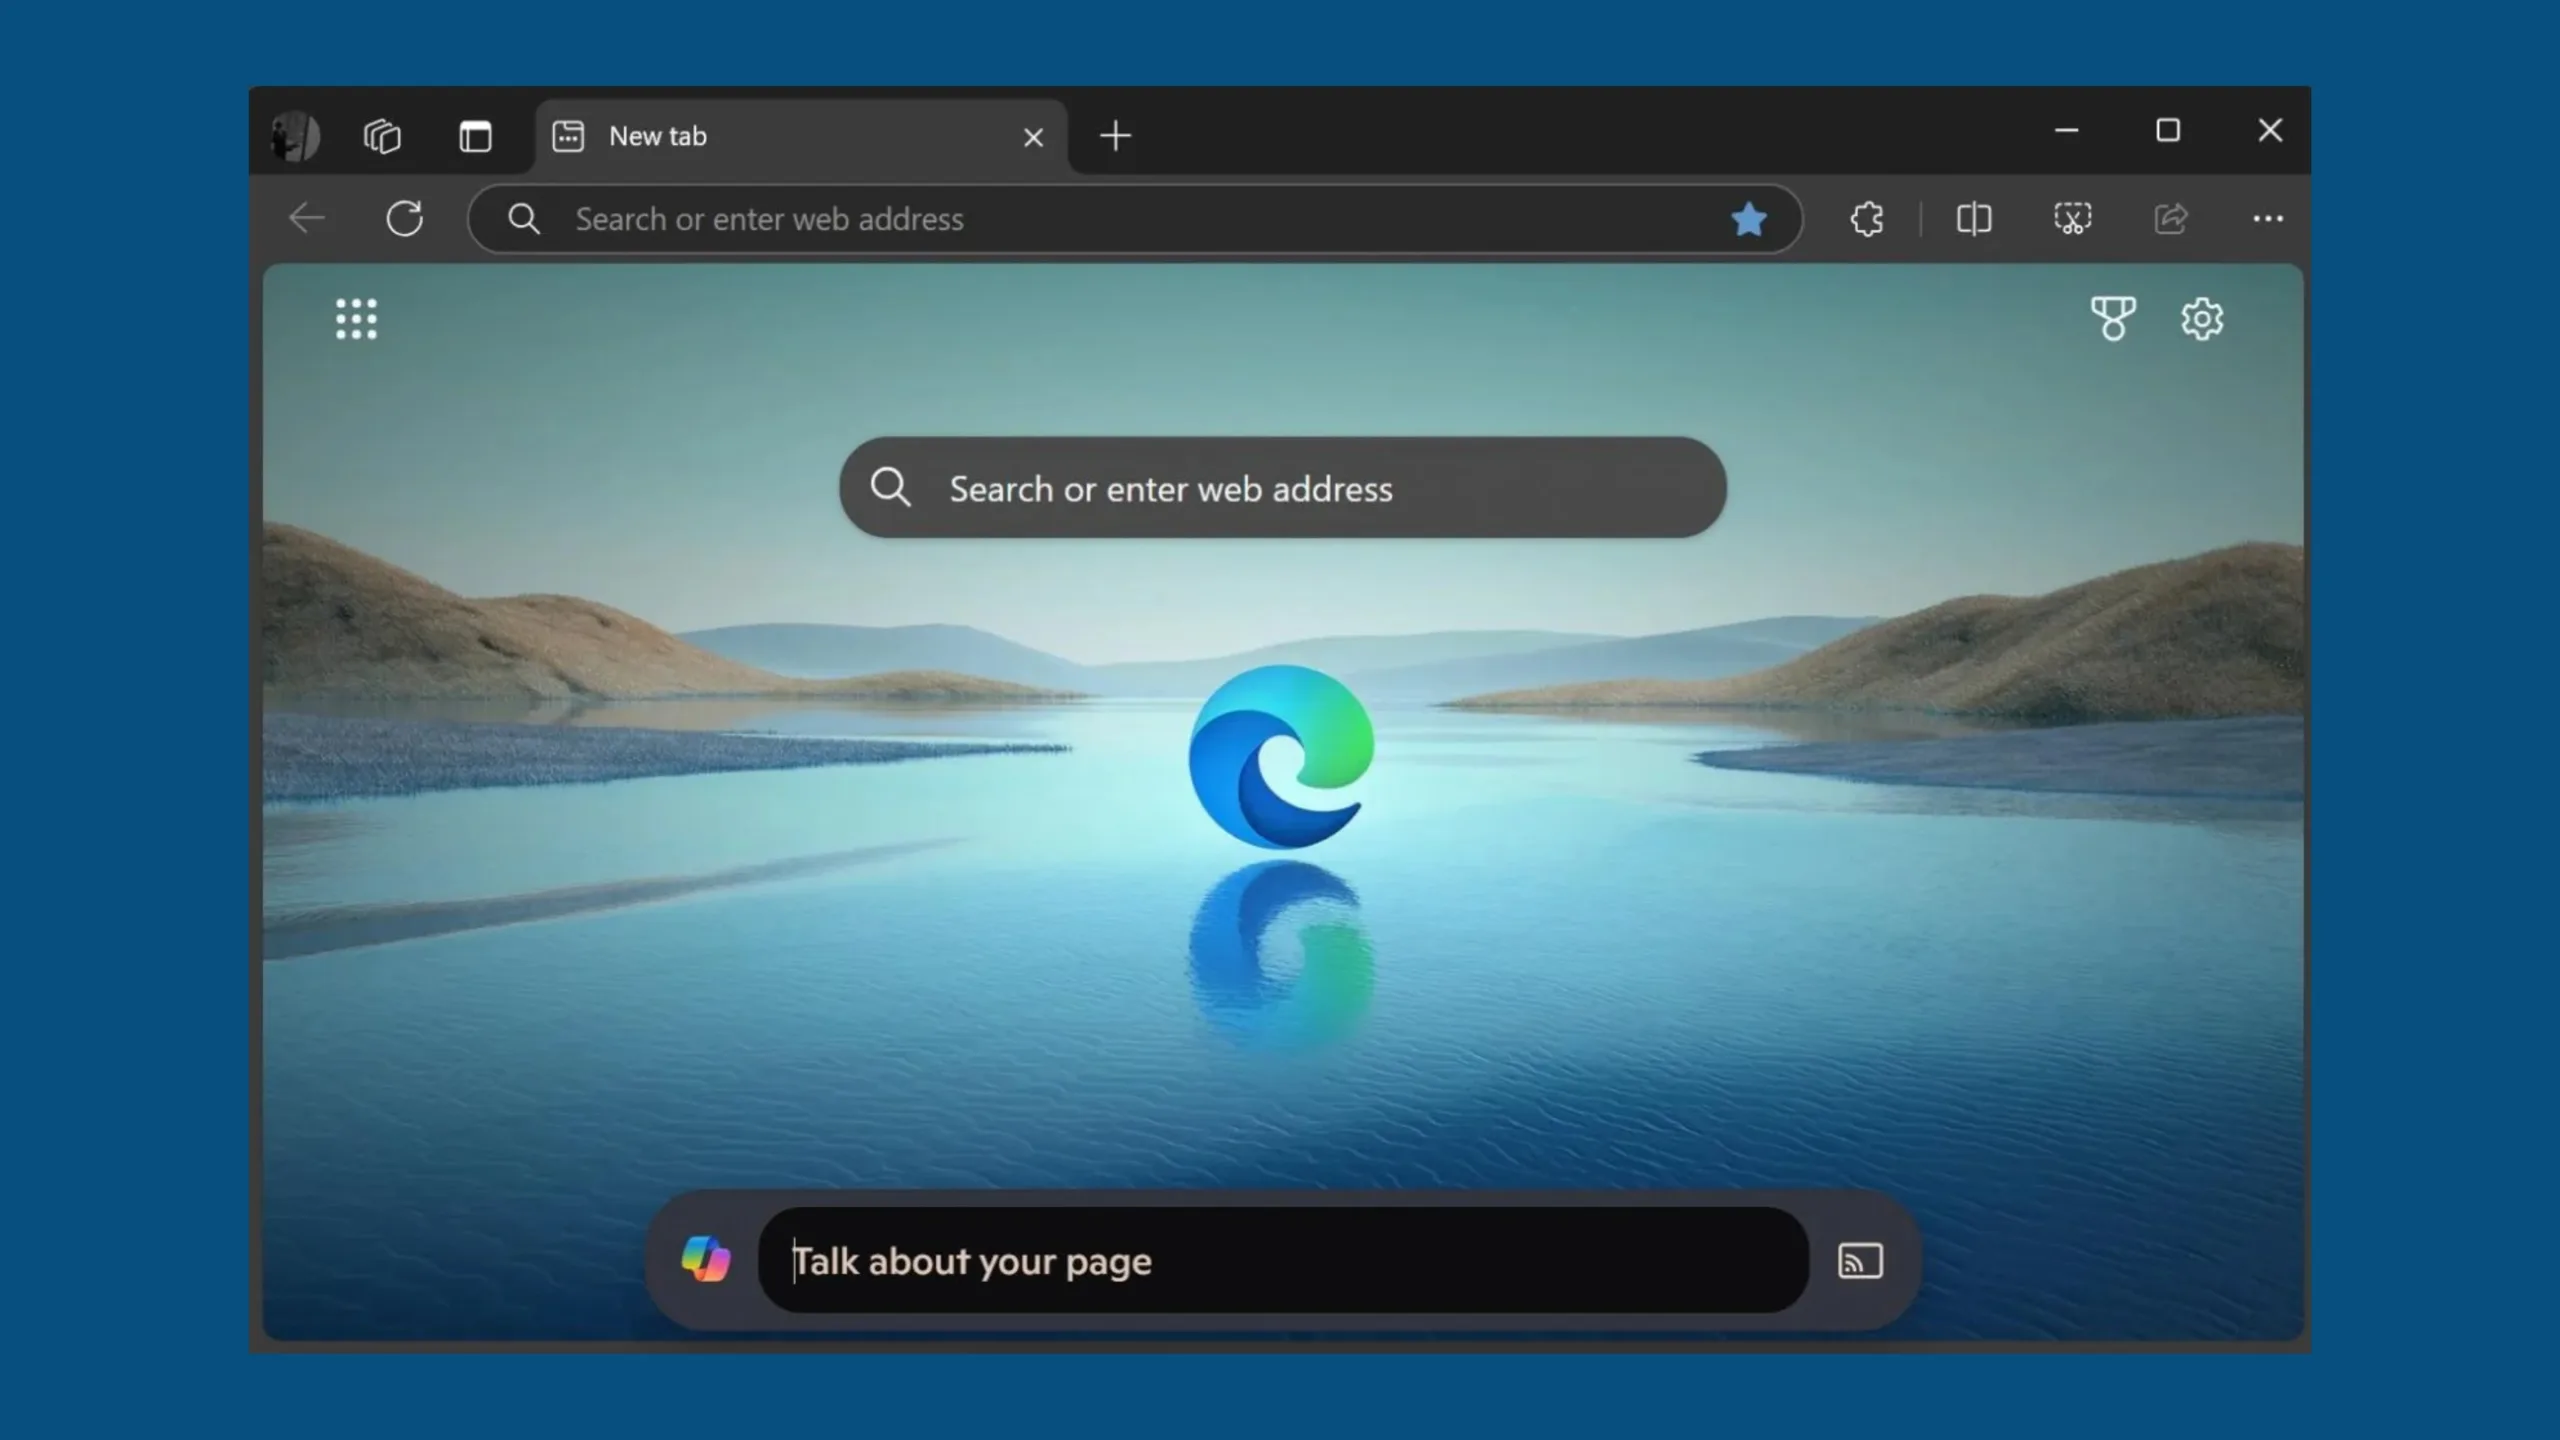Click the new tab page search box
This screenshot has width=2560, height=1440.
point(1282,487)
